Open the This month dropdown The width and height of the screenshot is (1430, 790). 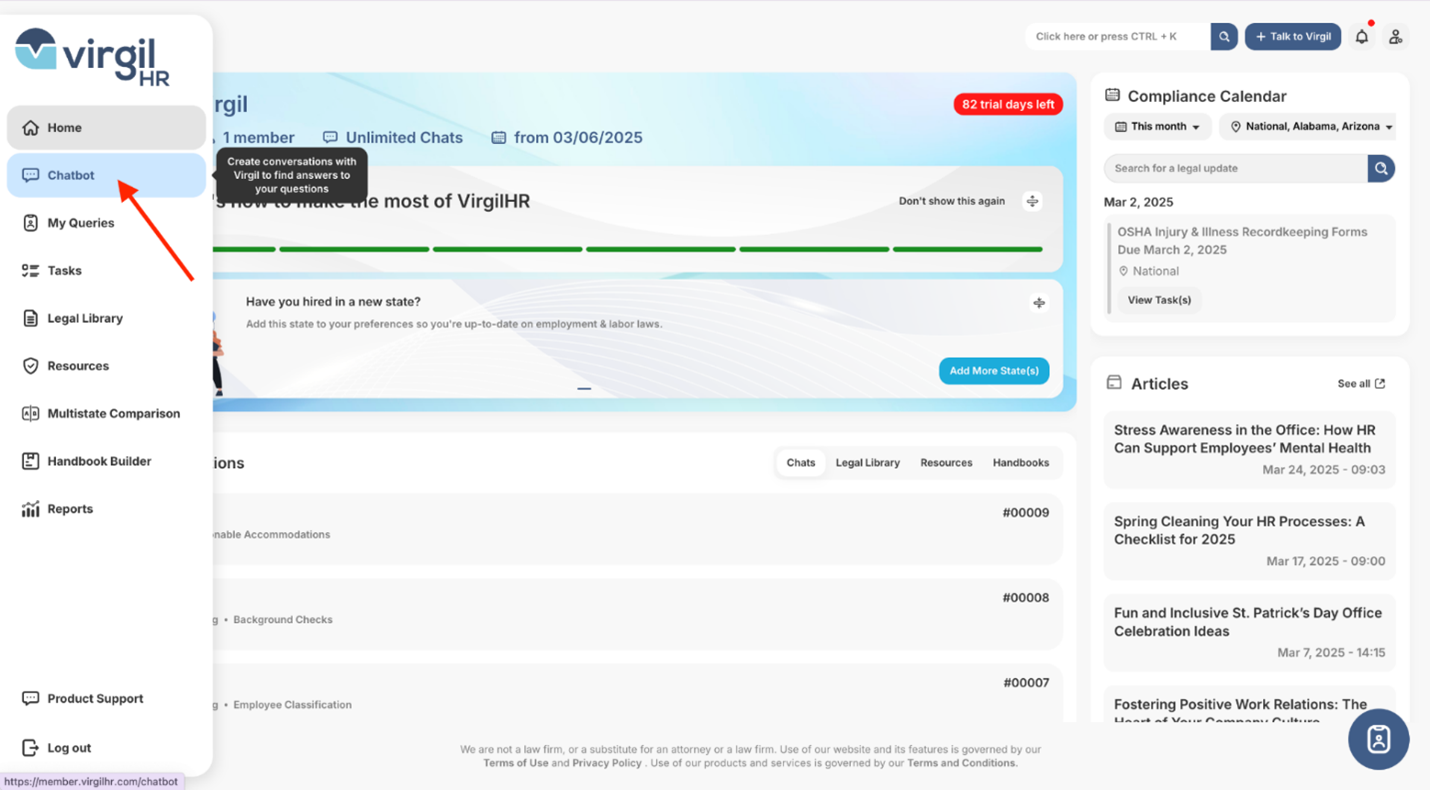coord(1158,127)
